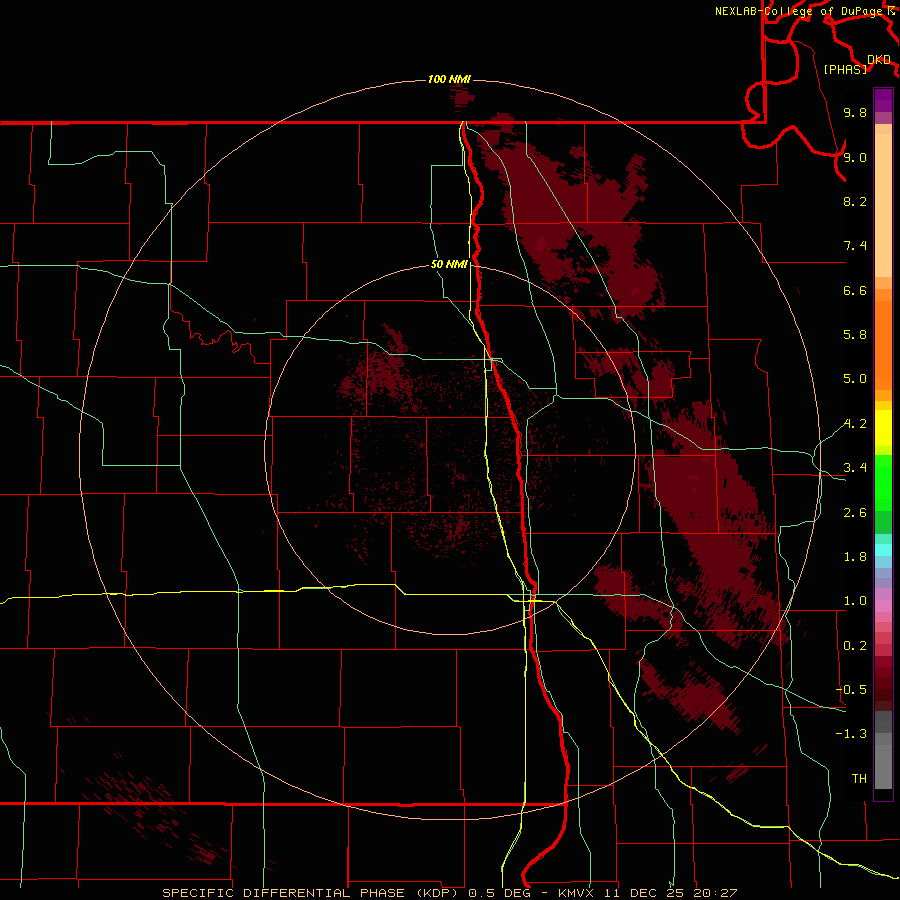
Task: Click the 9.8 color scale value
Action: tap(855, 112)
